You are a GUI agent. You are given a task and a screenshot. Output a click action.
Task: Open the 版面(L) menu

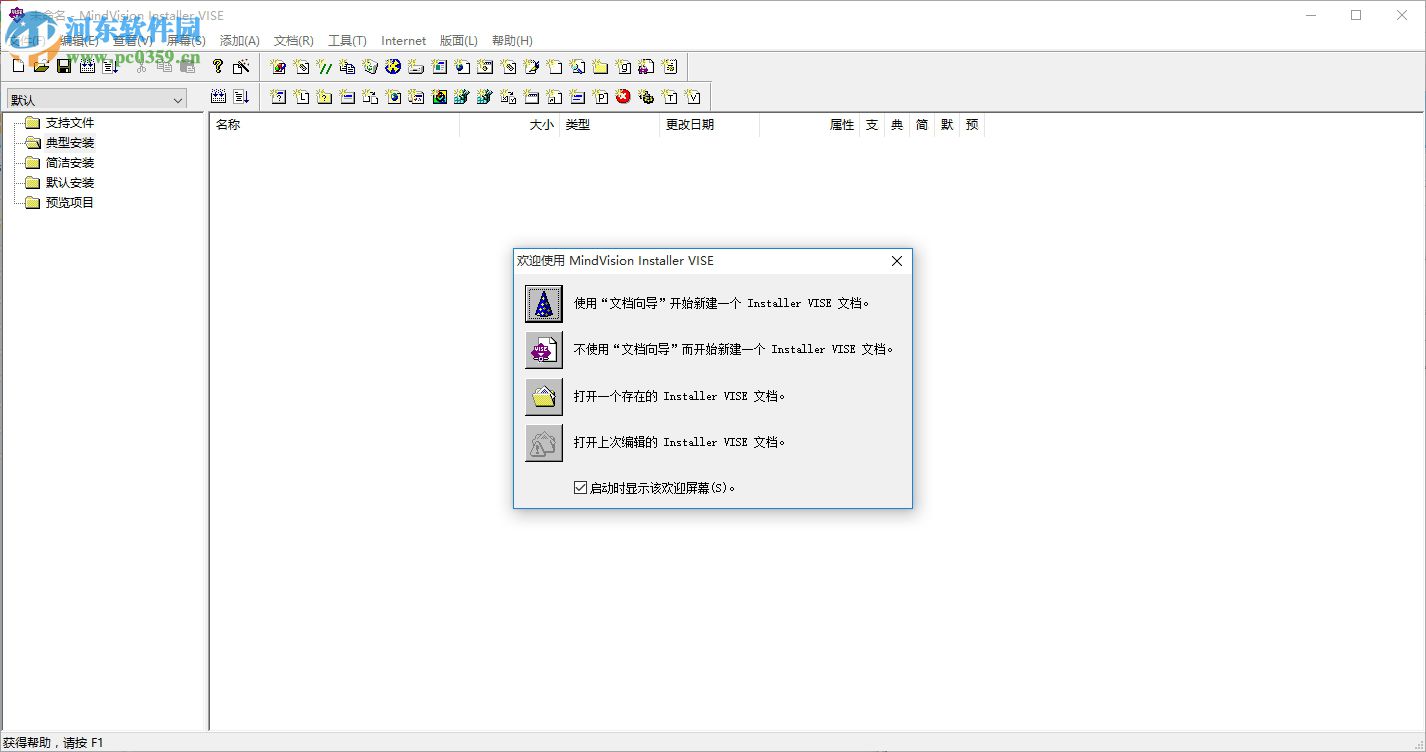(458, 41)
